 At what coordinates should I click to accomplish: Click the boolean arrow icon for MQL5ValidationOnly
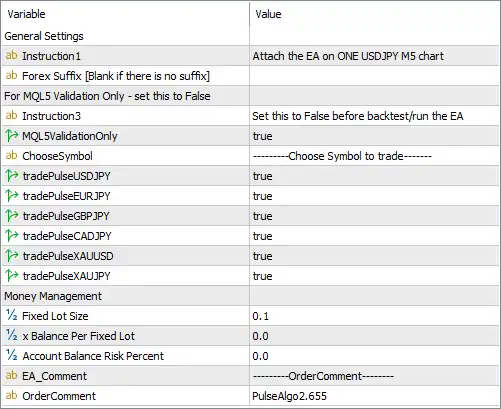(12, 136)
